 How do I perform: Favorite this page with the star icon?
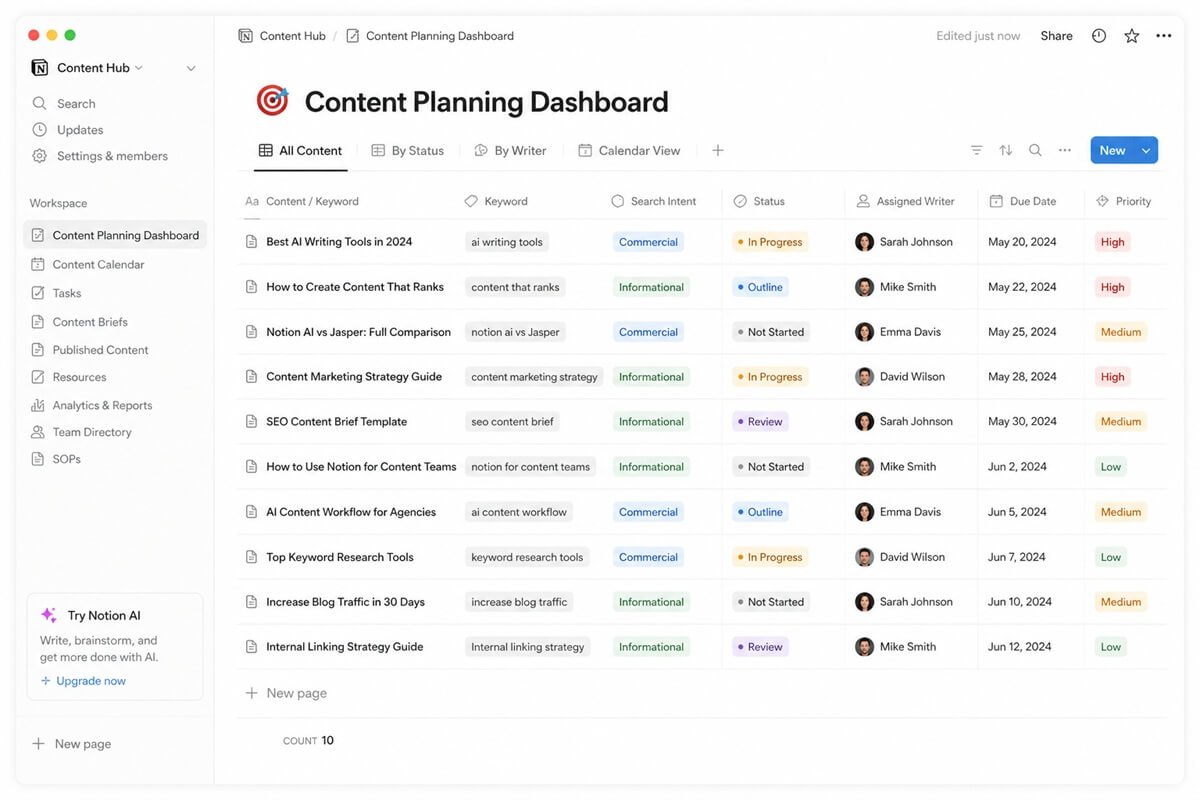click(x=1131, y=36)
